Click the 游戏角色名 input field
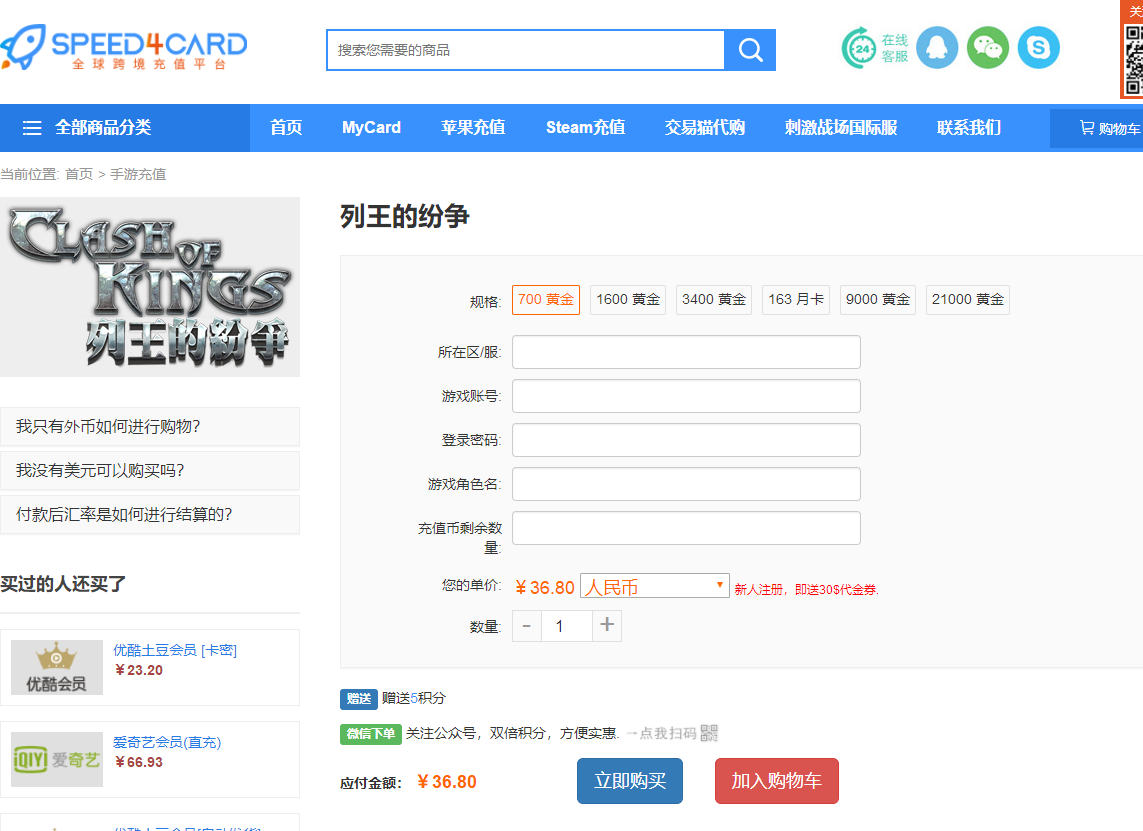Viewport: 1143px width, 831px height. click(x=686, y=484)
